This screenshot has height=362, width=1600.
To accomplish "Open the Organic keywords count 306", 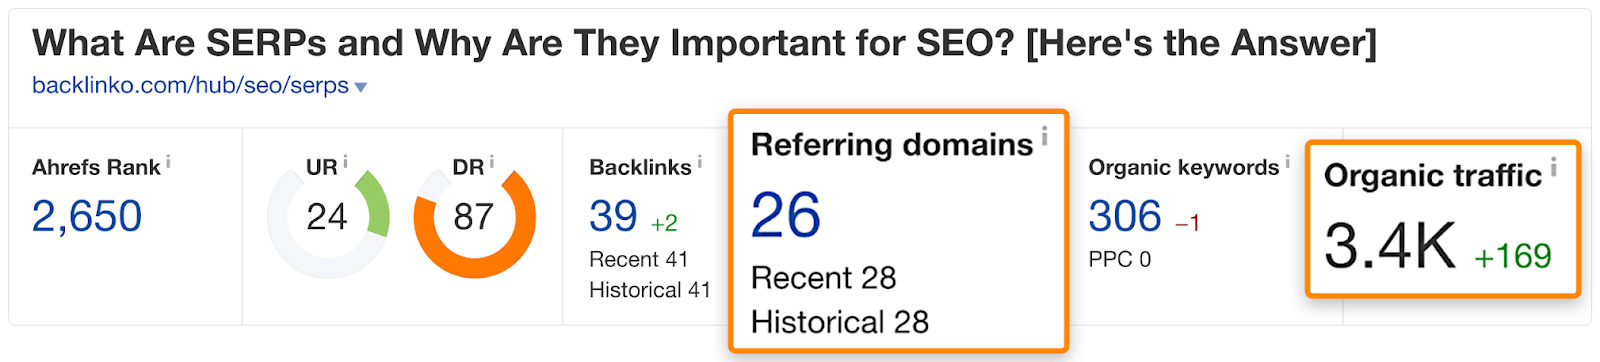I will click(x=1125, y=216).
